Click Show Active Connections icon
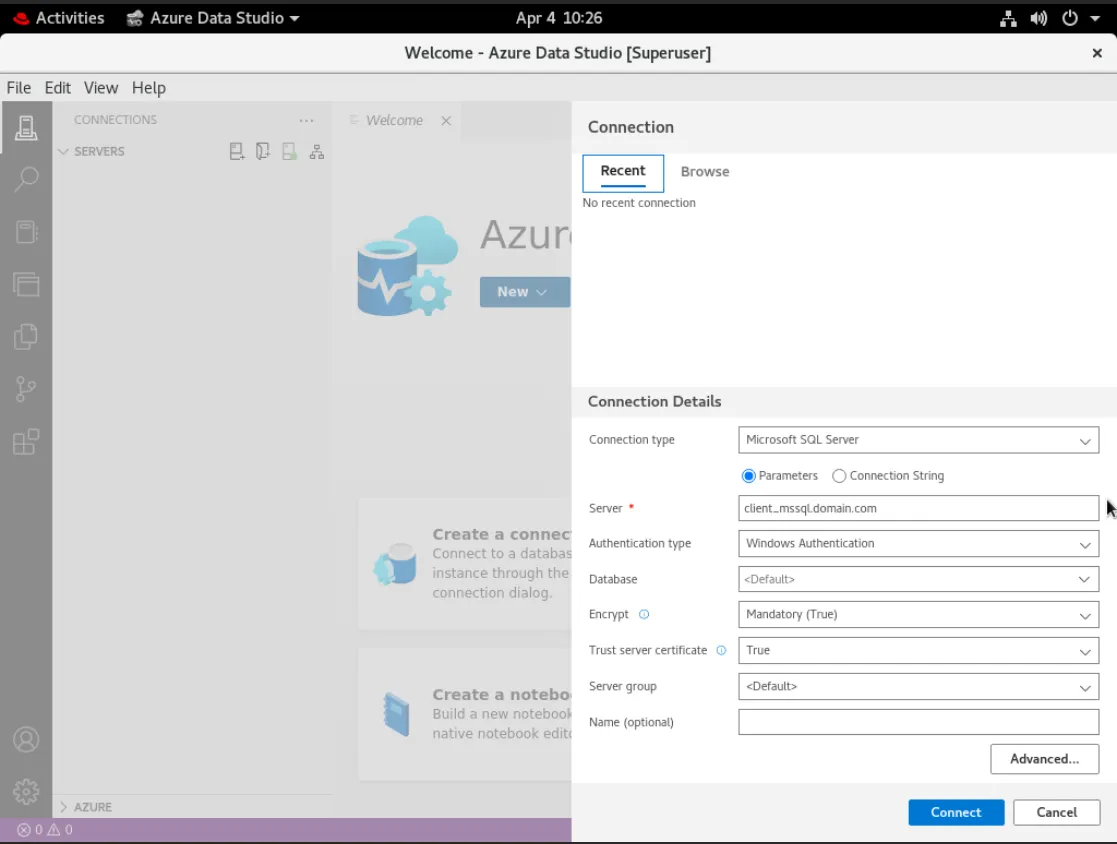 [289, 151]
